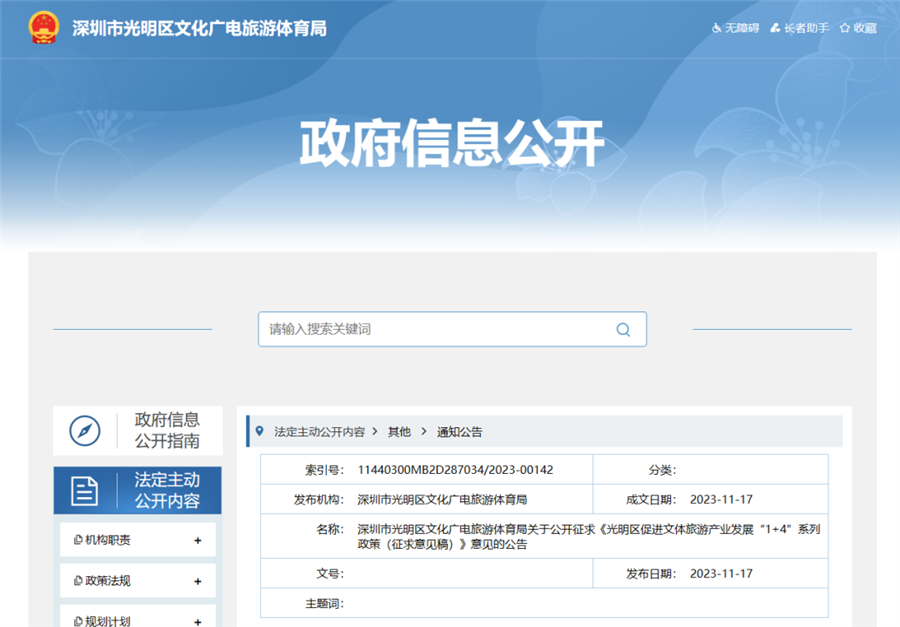900x627 pixels.
Task: Open the 无障碍 accessibility option
Action: (735, 28)
